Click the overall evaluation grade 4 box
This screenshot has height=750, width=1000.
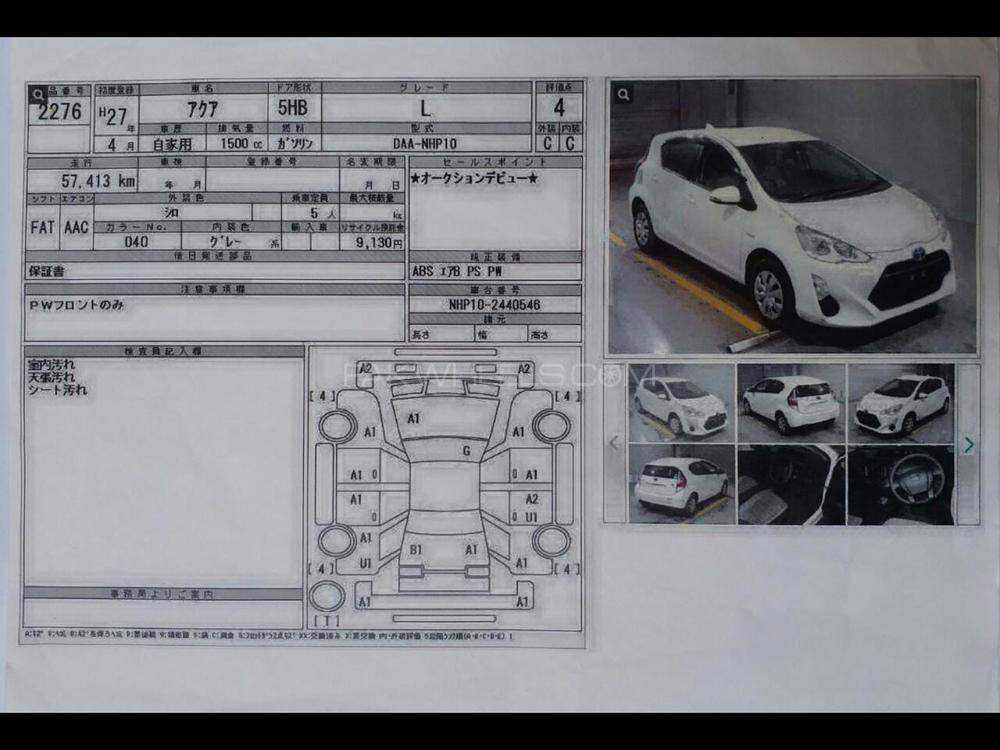click(x=559, y=108)
